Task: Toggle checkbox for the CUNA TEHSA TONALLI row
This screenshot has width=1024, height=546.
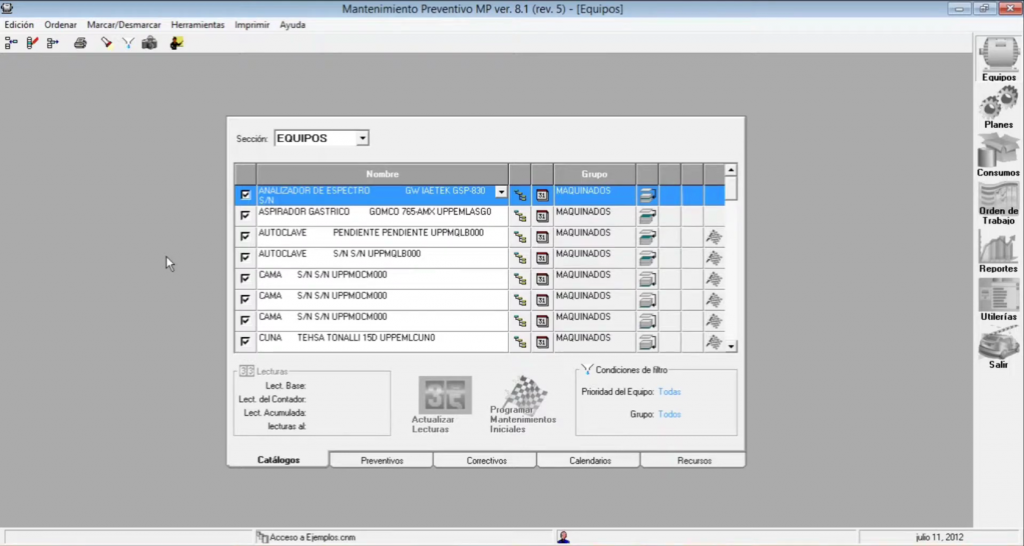Action: [x=246, y=342]
